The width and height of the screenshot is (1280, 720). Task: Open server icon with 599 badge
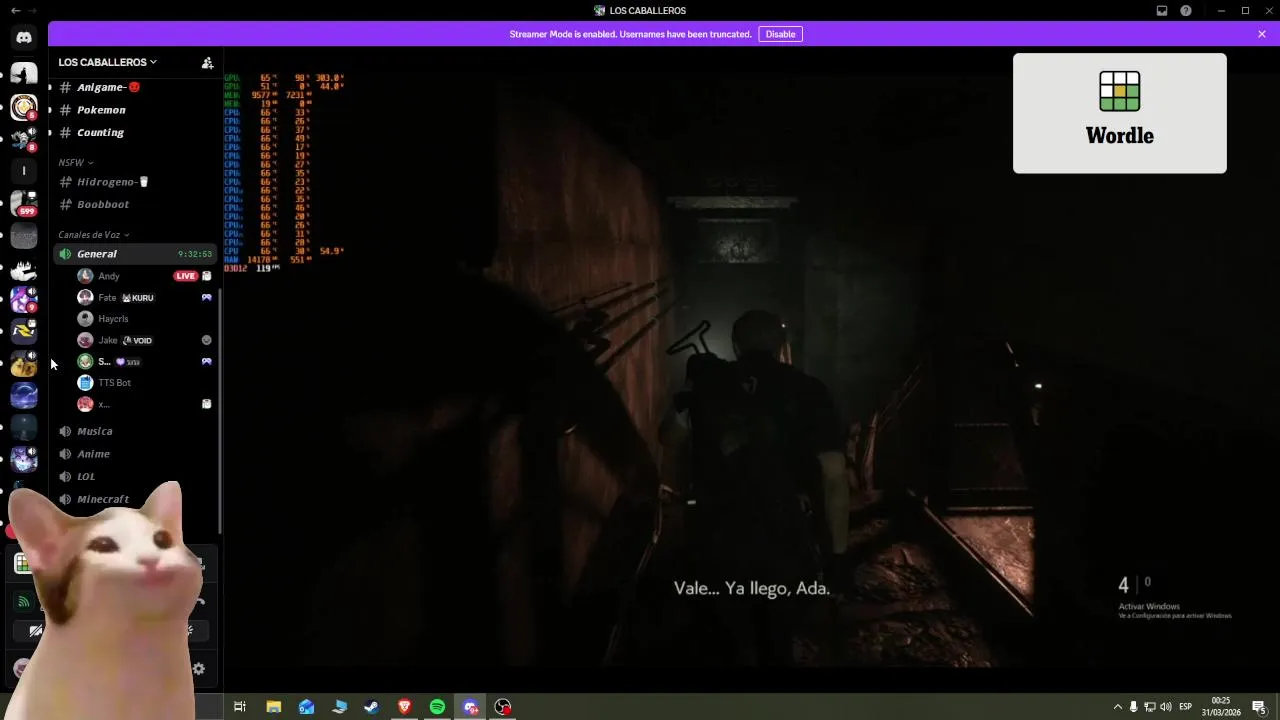click(24, 203)
